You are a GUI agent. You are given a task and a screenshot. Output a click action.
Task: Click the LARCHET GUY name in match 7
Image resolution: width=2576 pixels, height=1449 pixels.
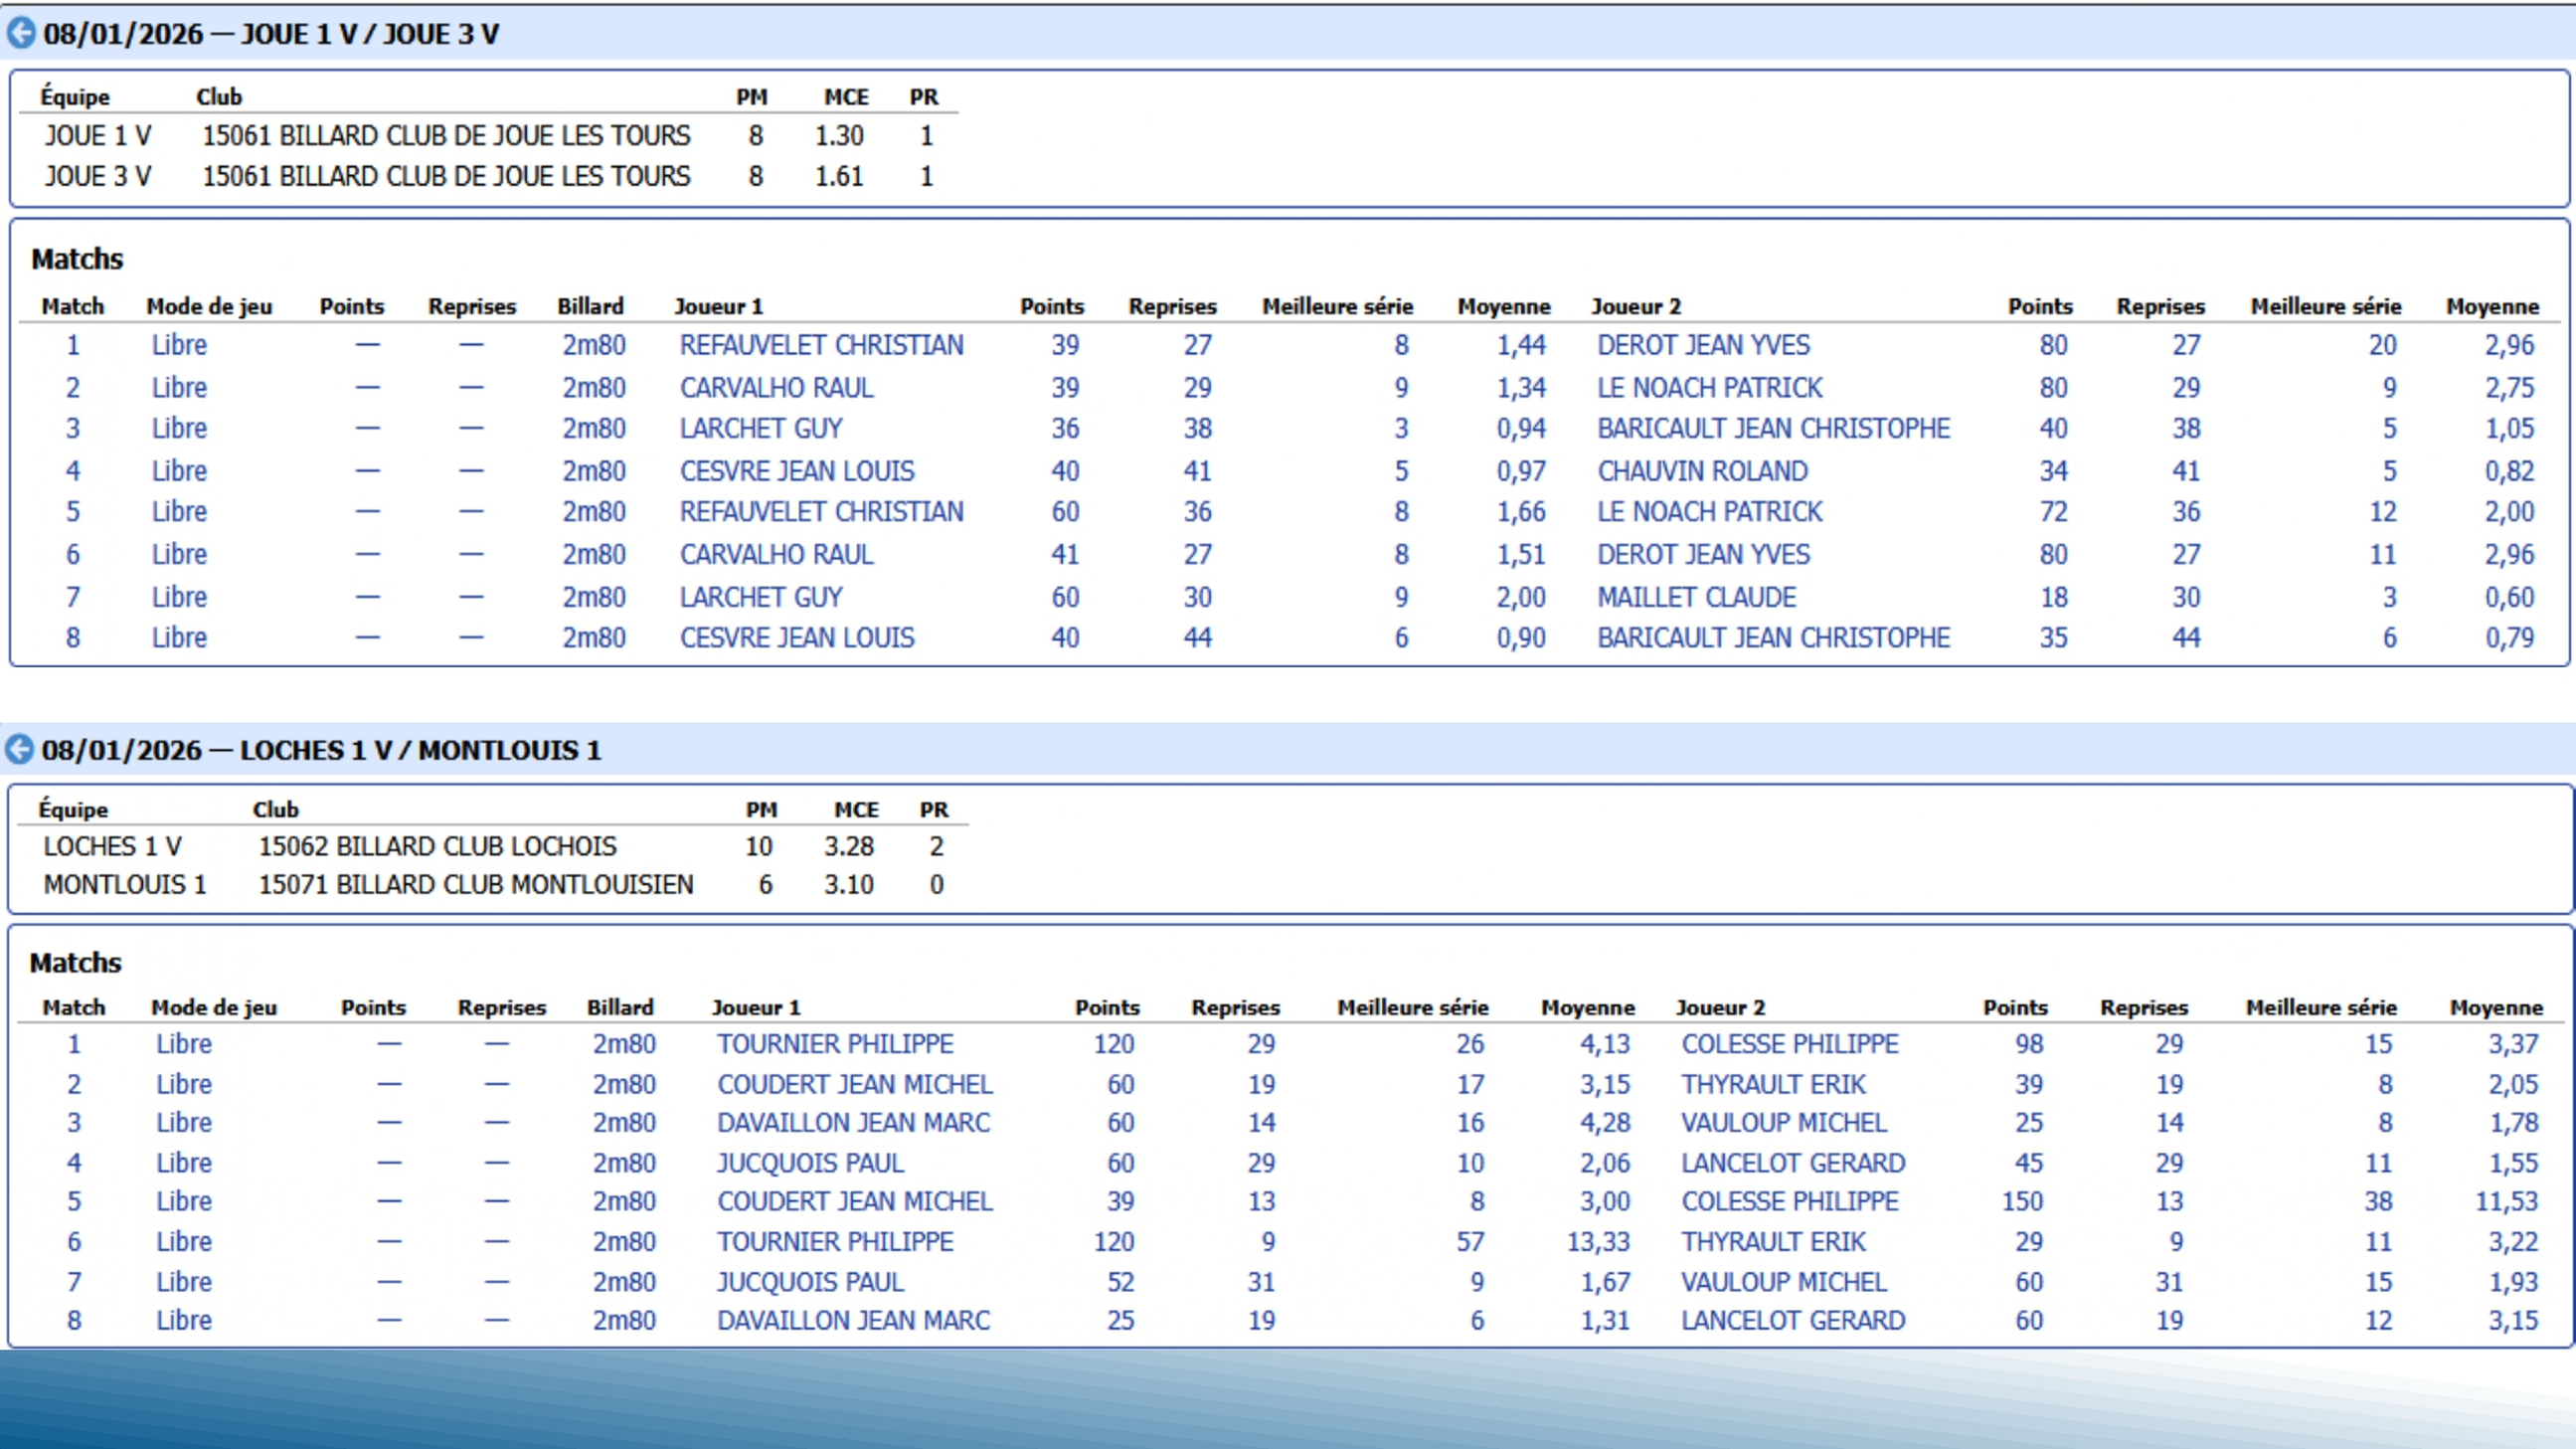coord(760,597)
